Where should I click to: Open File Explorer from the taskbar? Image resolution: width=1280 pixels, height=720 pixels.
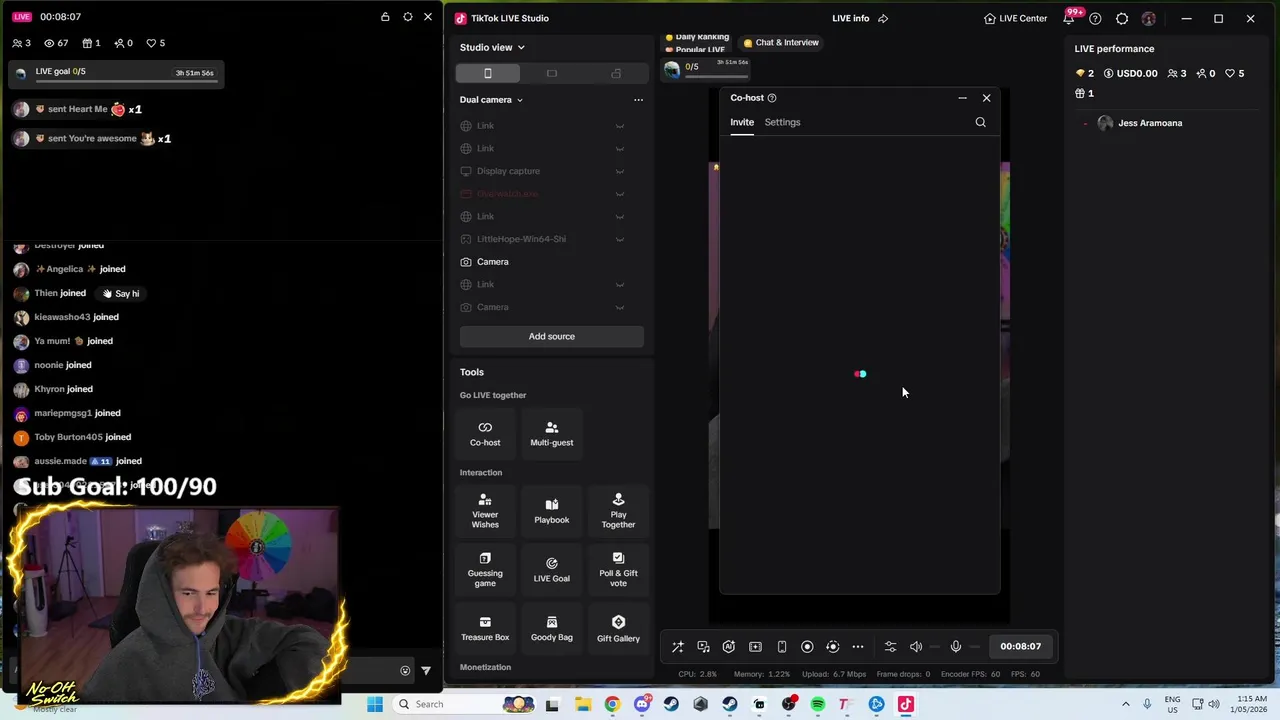(583, 704)
